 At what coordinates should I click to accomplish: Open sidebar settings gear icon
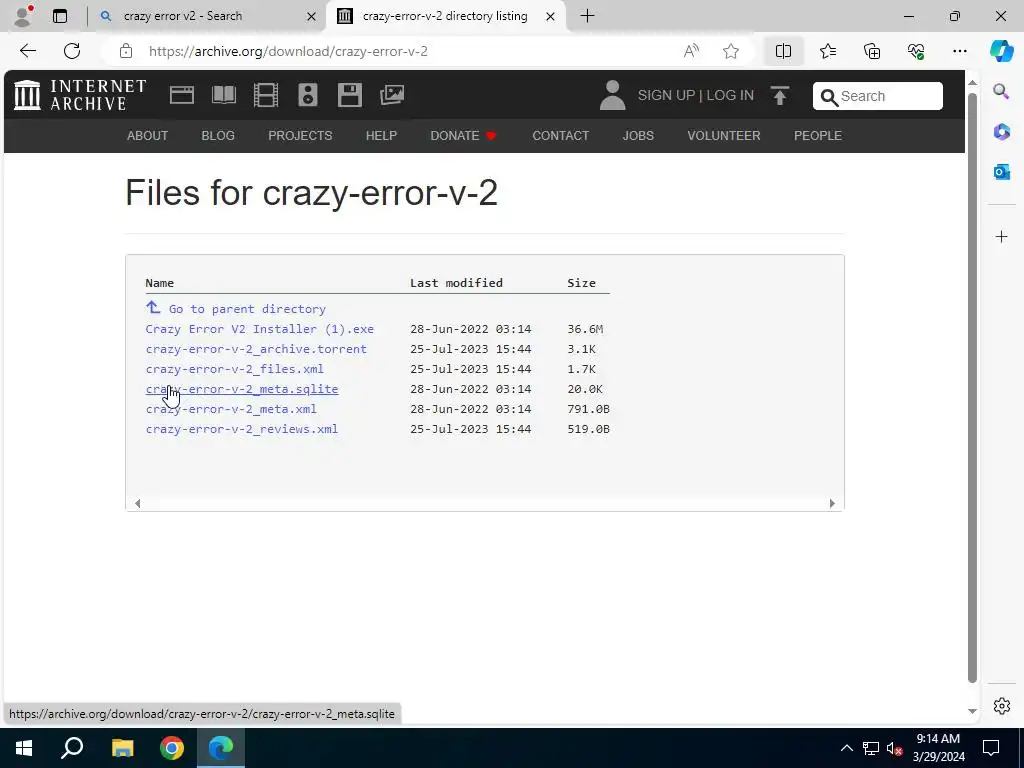[1001, 706]
